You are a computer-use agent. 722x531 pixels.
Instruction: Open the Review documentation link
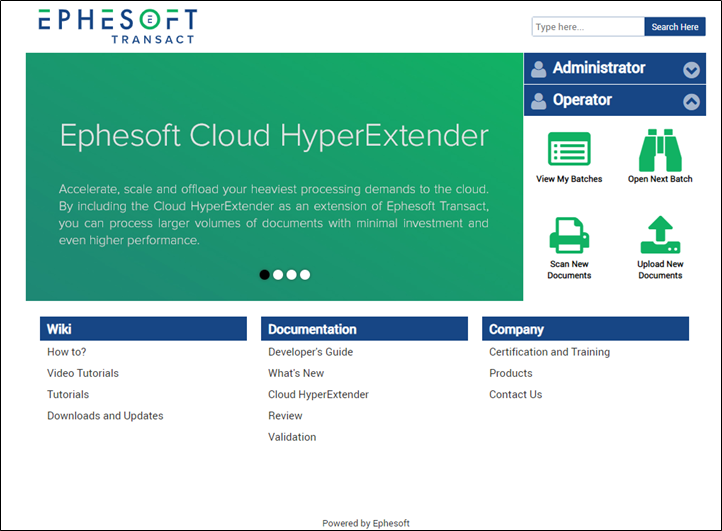285,415
